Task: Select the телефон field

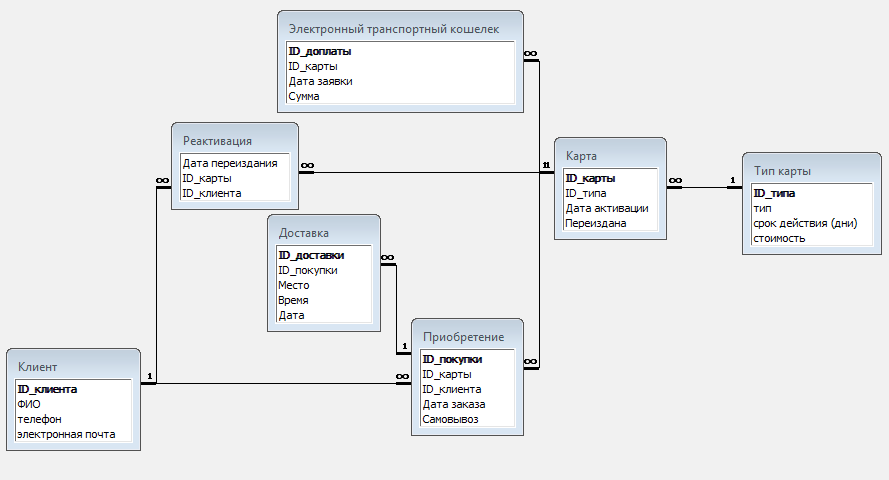Action: (x=39, y=419)
